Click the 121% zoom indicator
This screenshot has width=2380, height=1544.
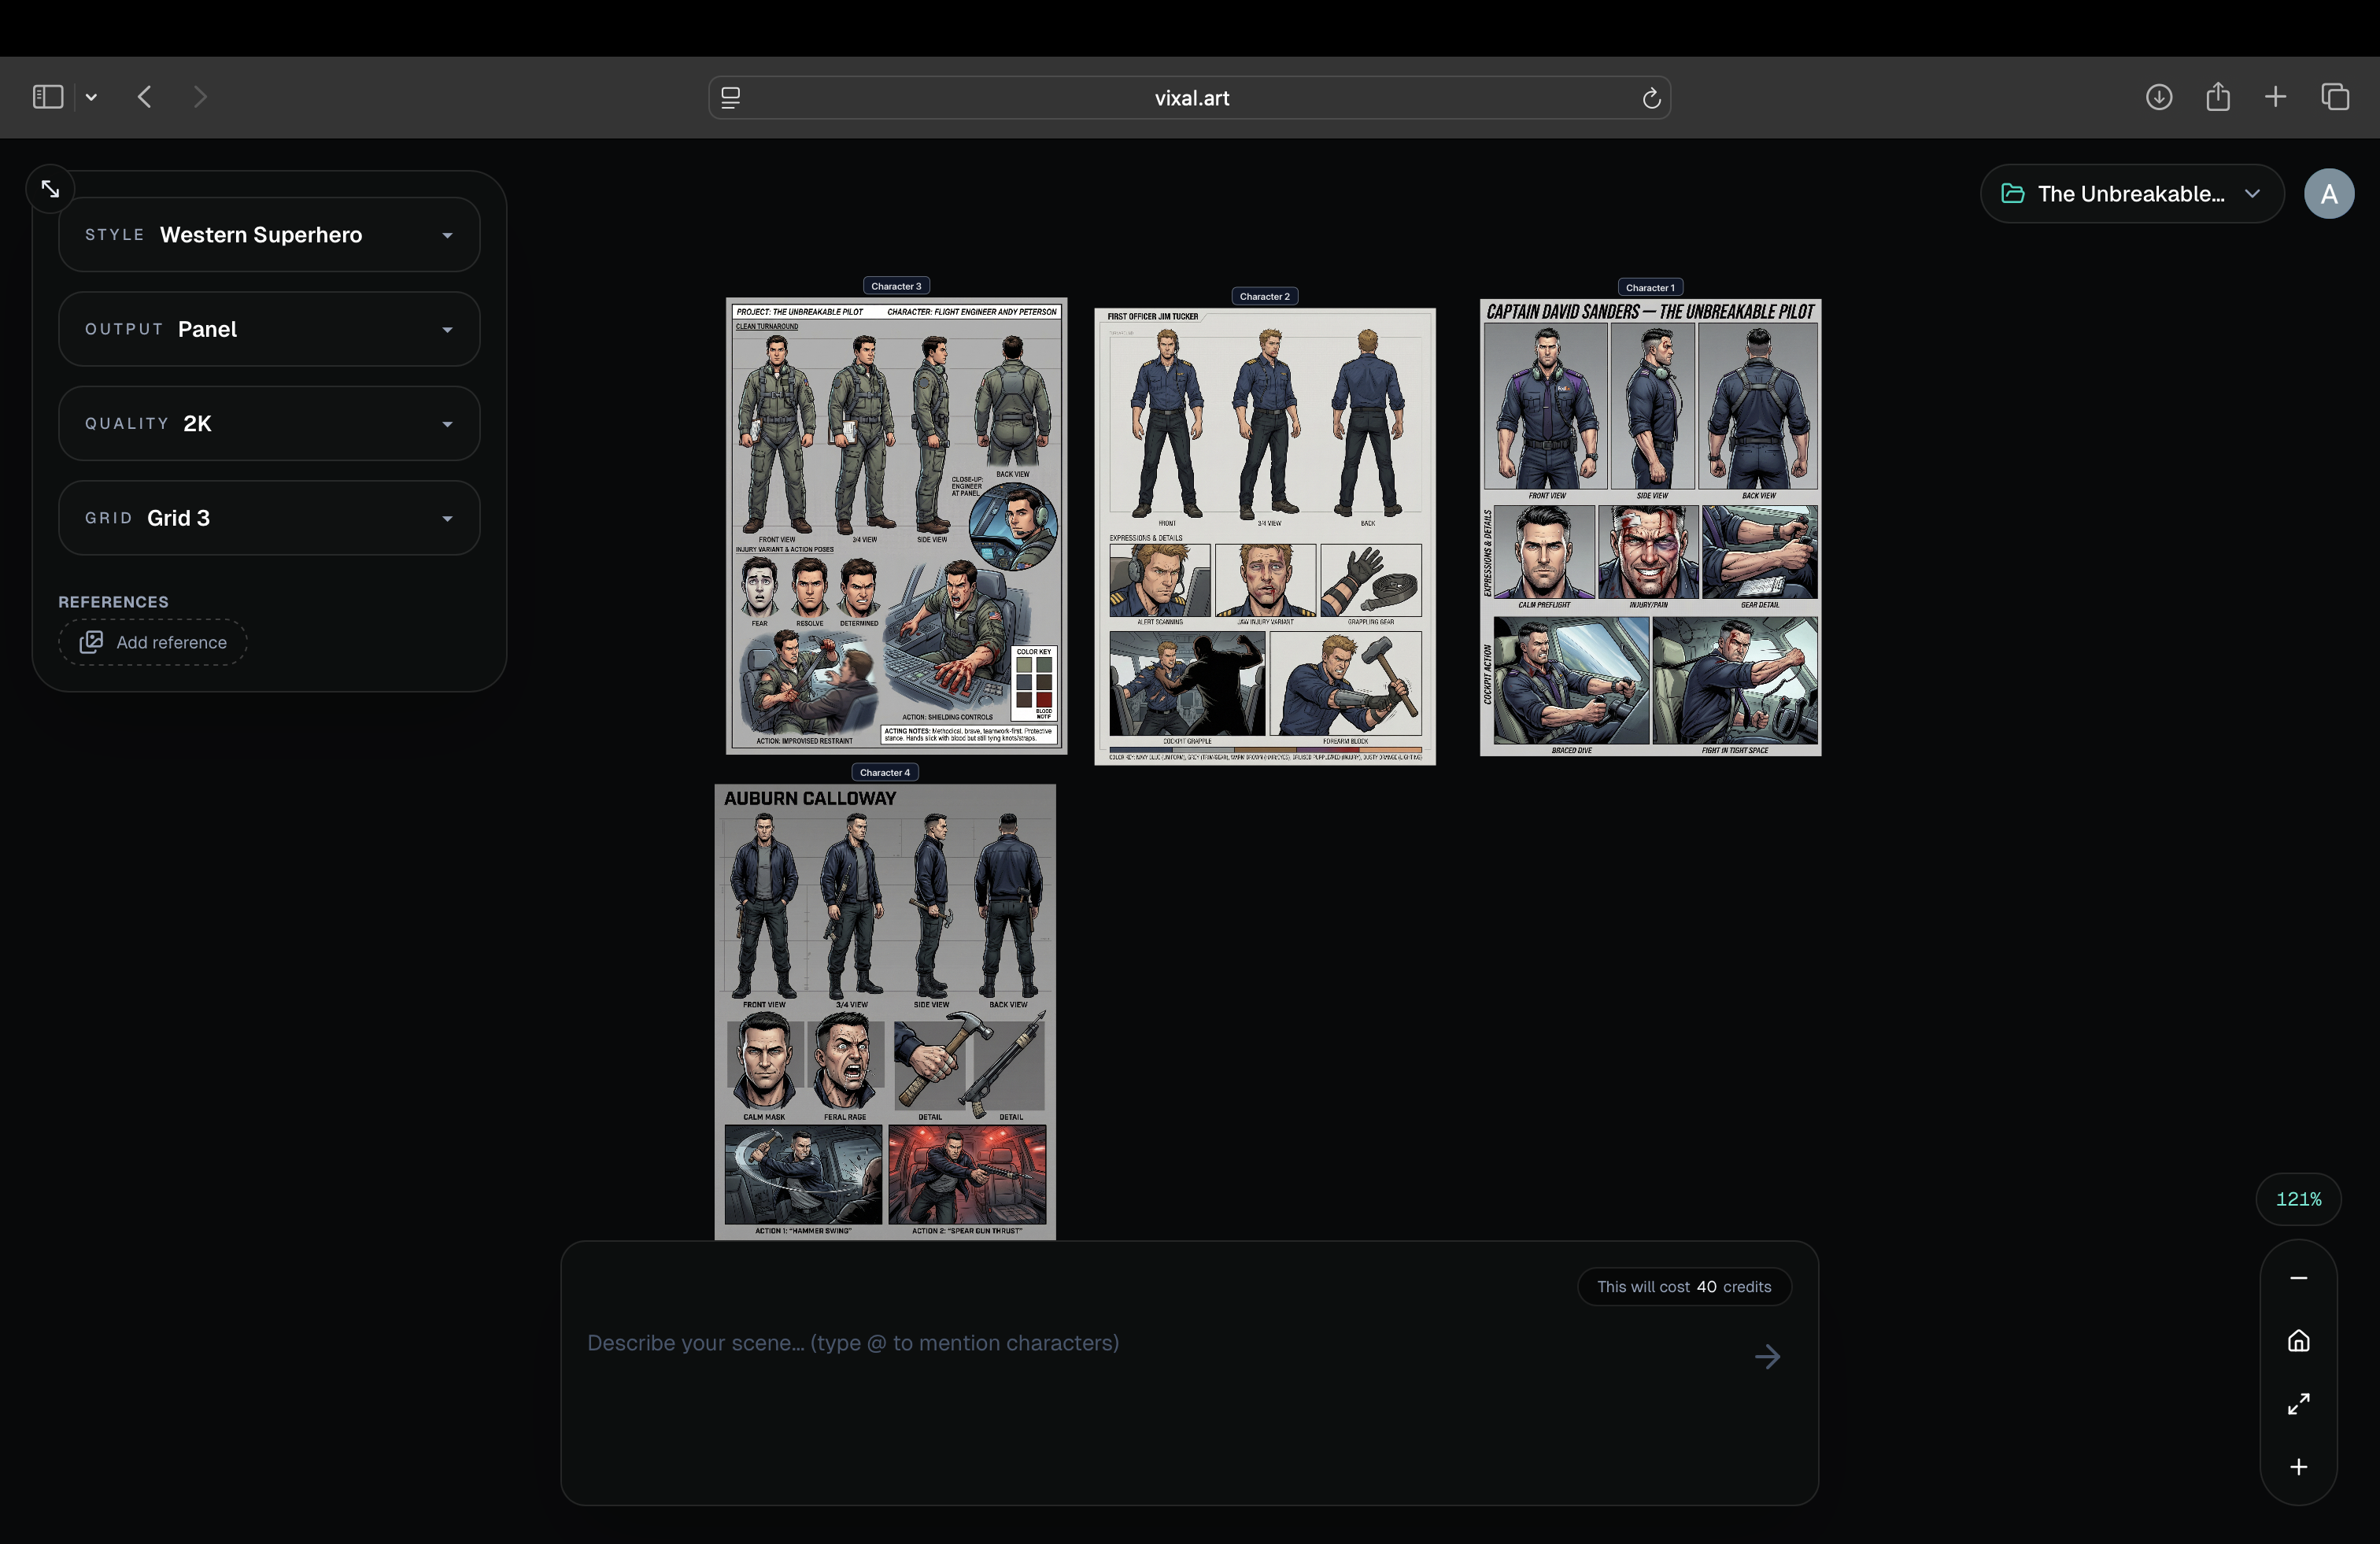(2297, 1200)
